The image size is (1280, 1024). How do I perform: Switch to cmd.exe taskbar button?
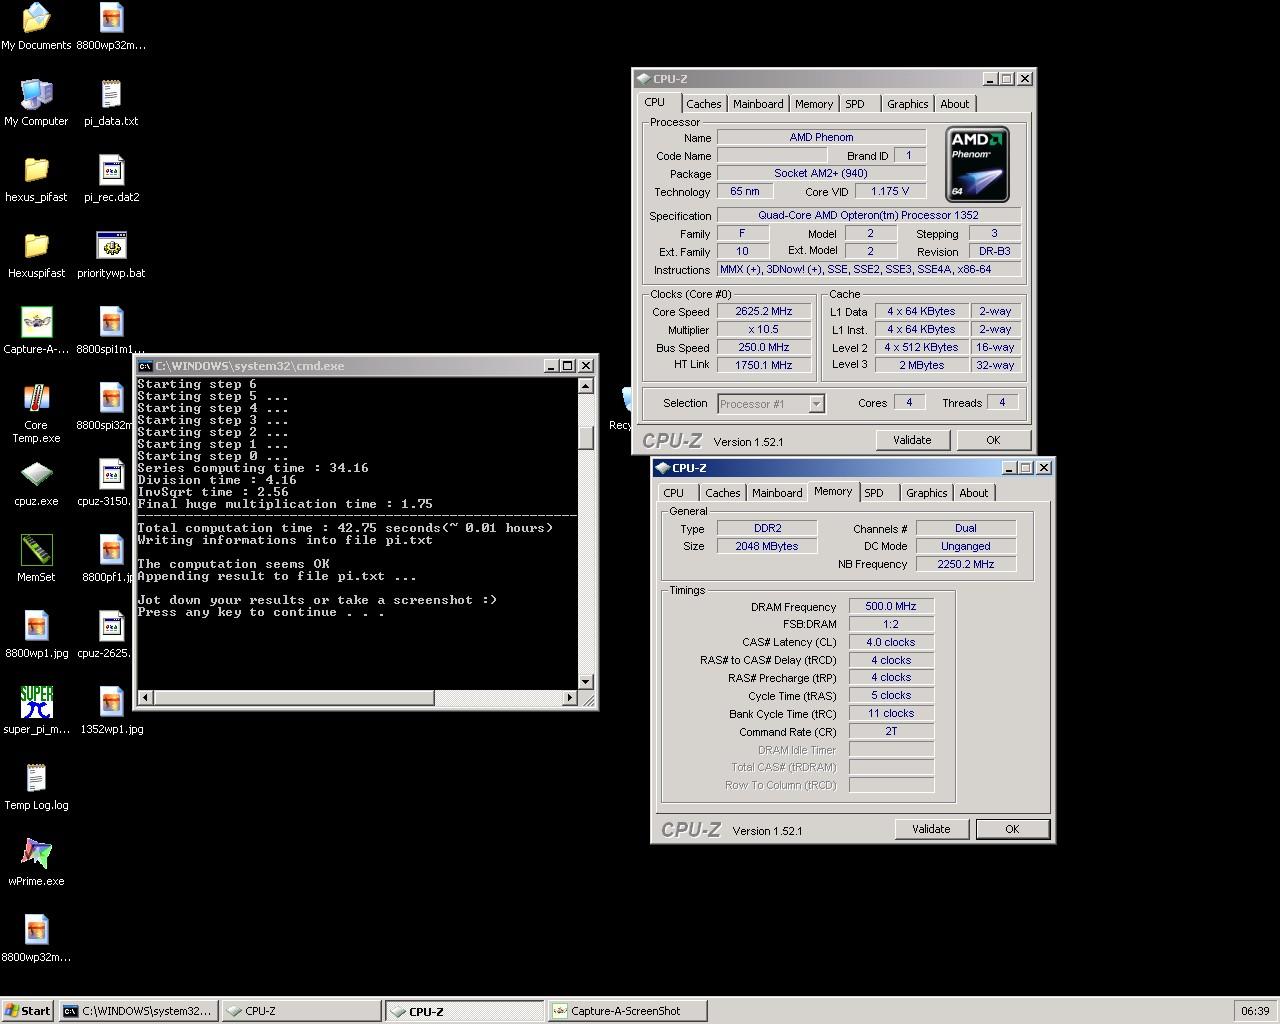(x=138, y=1011)
